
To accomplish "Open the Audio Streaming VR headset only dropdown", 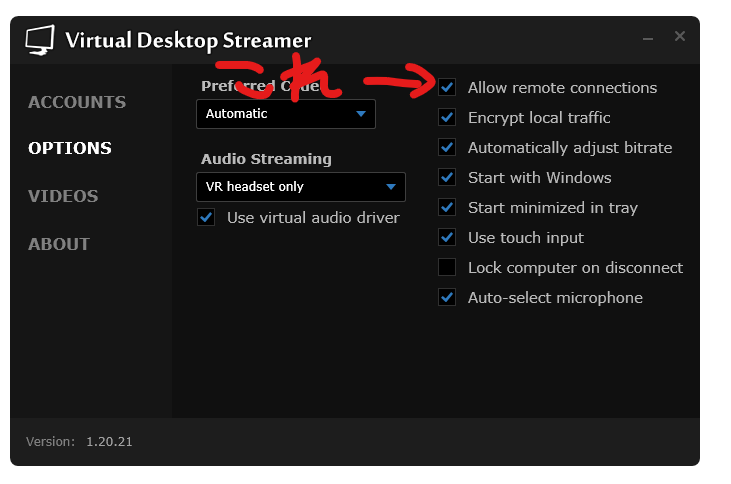I will pos(301,187).
